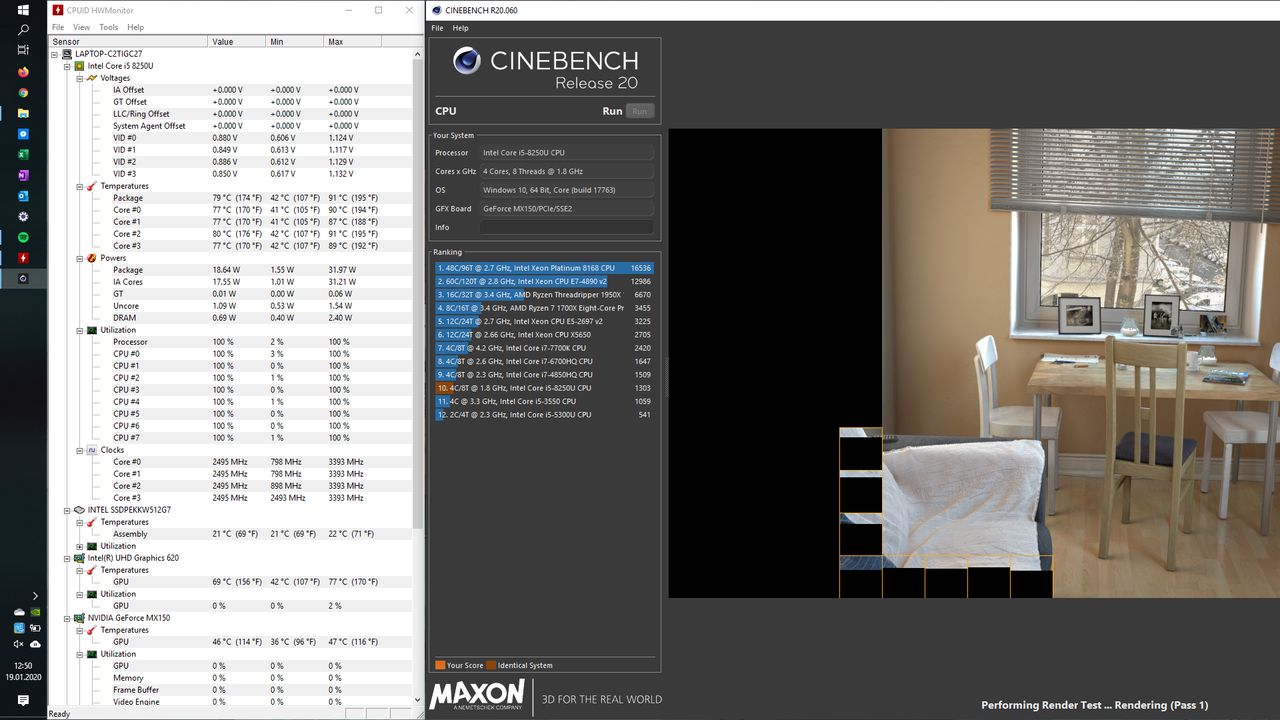
Task: Click the Intel Core i5 8250U chip icon
Action: click(x=79, y=66)
